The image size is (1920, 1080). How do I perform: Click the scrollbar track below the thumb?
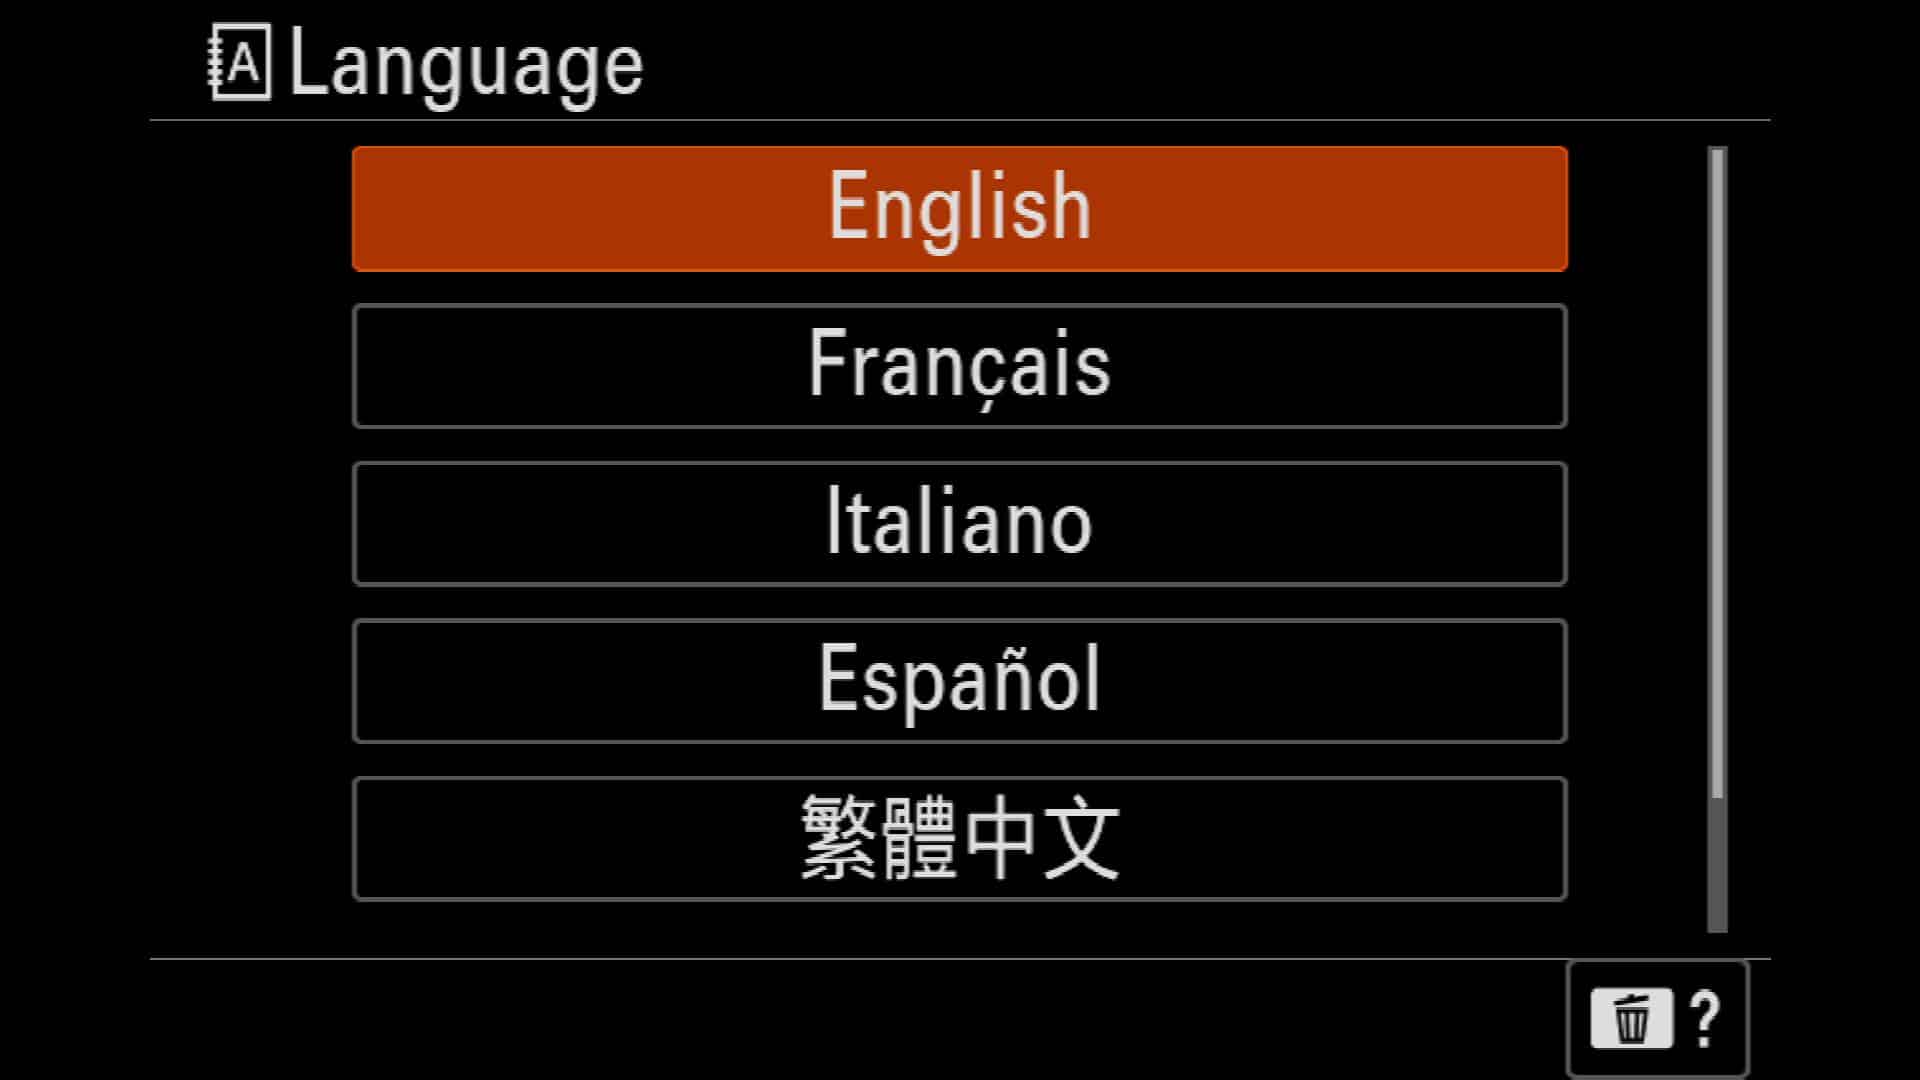[x=1717, y=865]
